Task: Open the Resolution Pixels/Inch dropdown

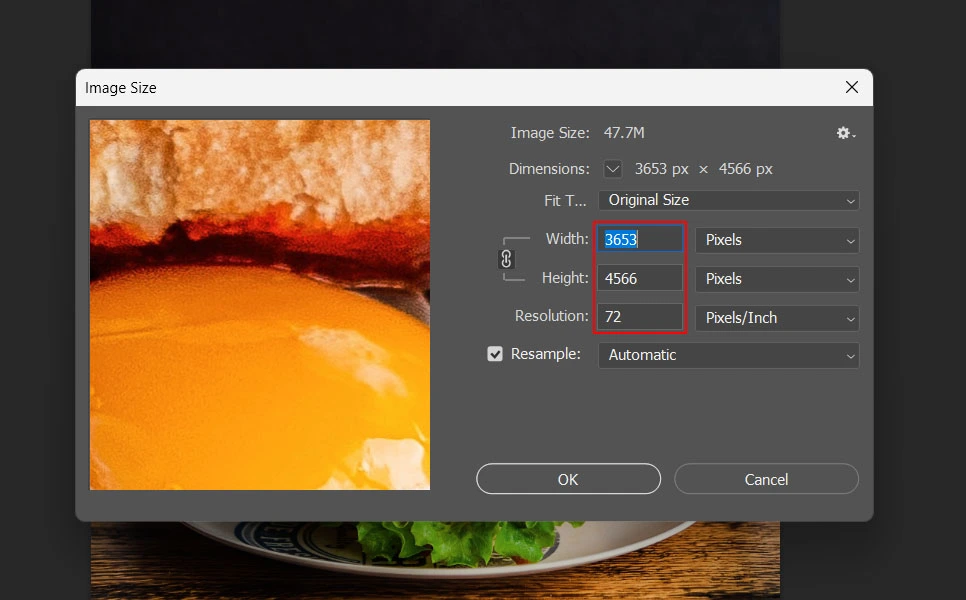Action: [777, 318]
